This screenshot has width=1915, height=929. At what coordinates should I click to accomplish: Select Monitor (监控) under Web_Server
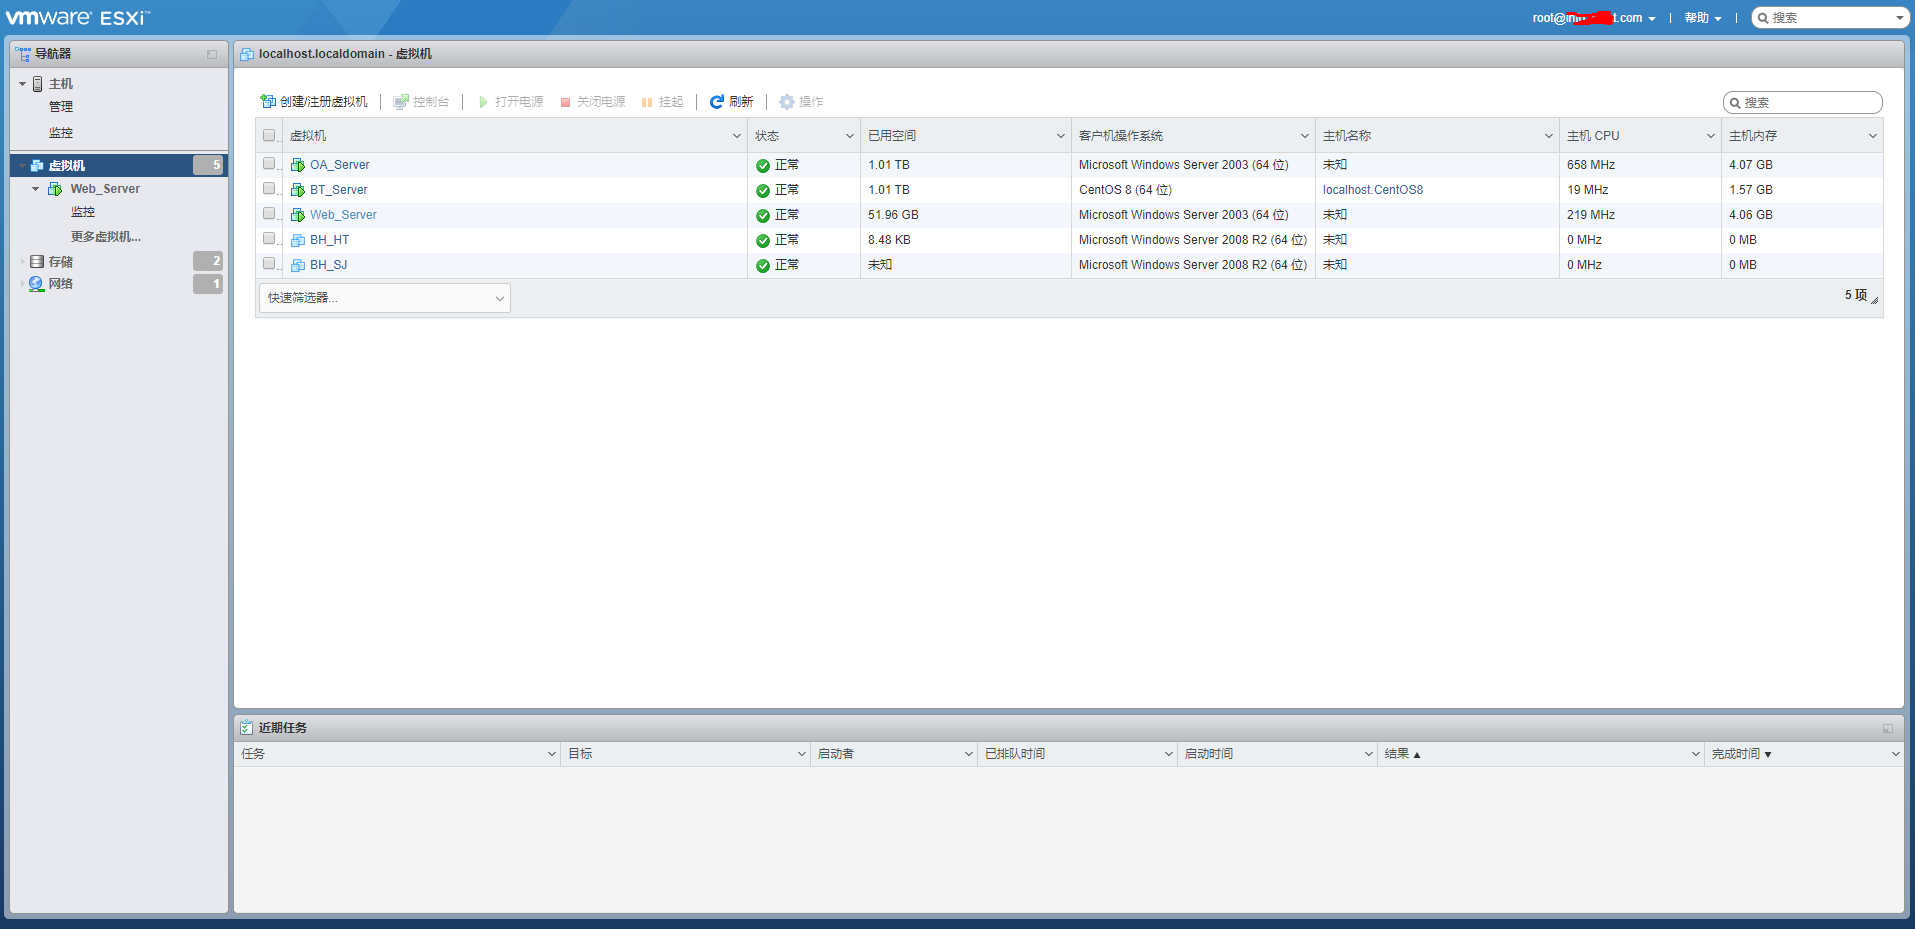[x=83, y=212]
